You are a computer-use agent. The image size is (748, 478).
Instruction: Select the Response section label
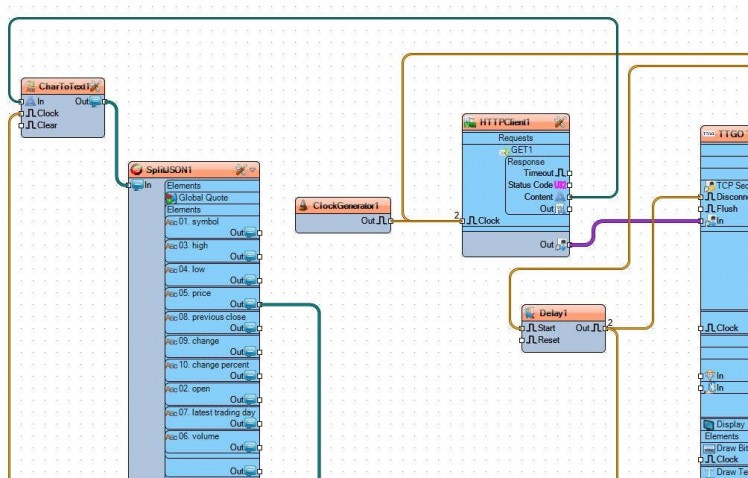tap(526, 162)
